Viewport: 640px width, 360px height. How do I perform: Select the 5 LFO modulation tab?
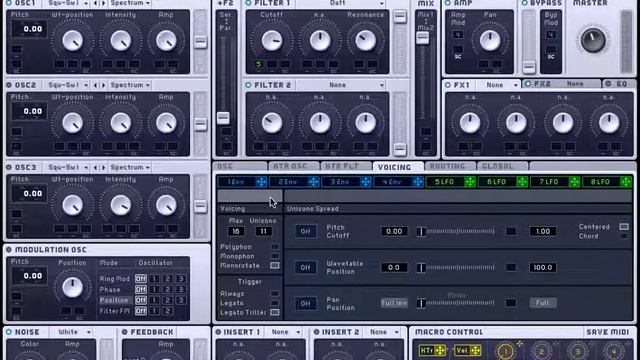[x=444, y=182]
